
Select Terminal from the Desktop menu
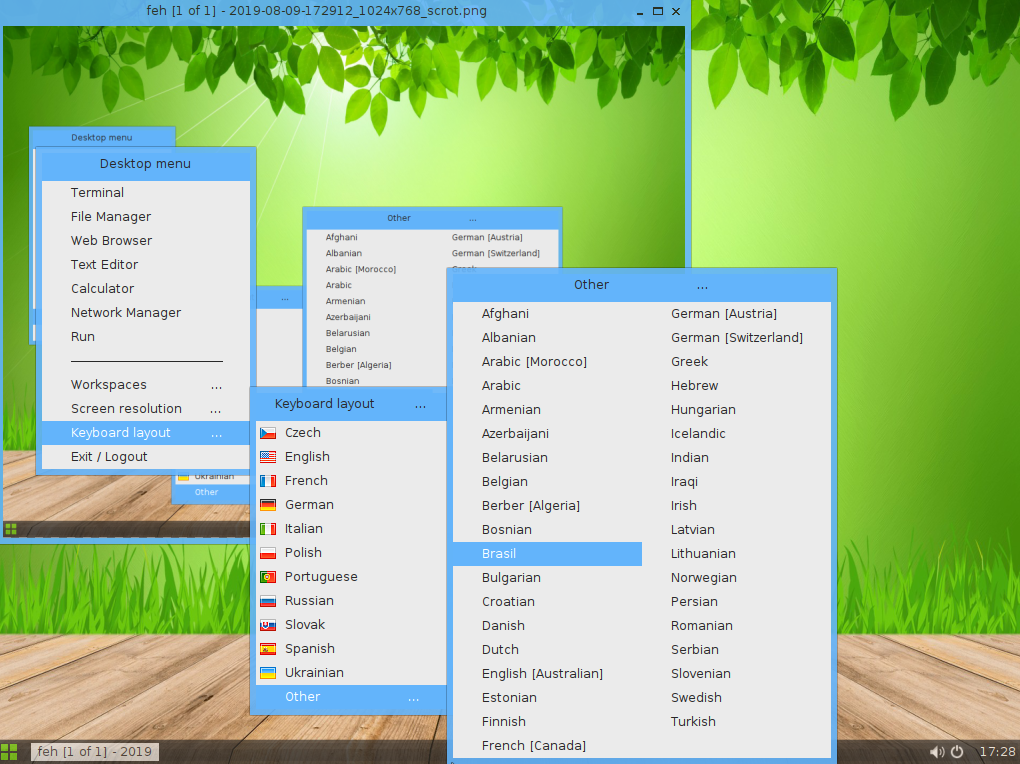tap(98, 192)
